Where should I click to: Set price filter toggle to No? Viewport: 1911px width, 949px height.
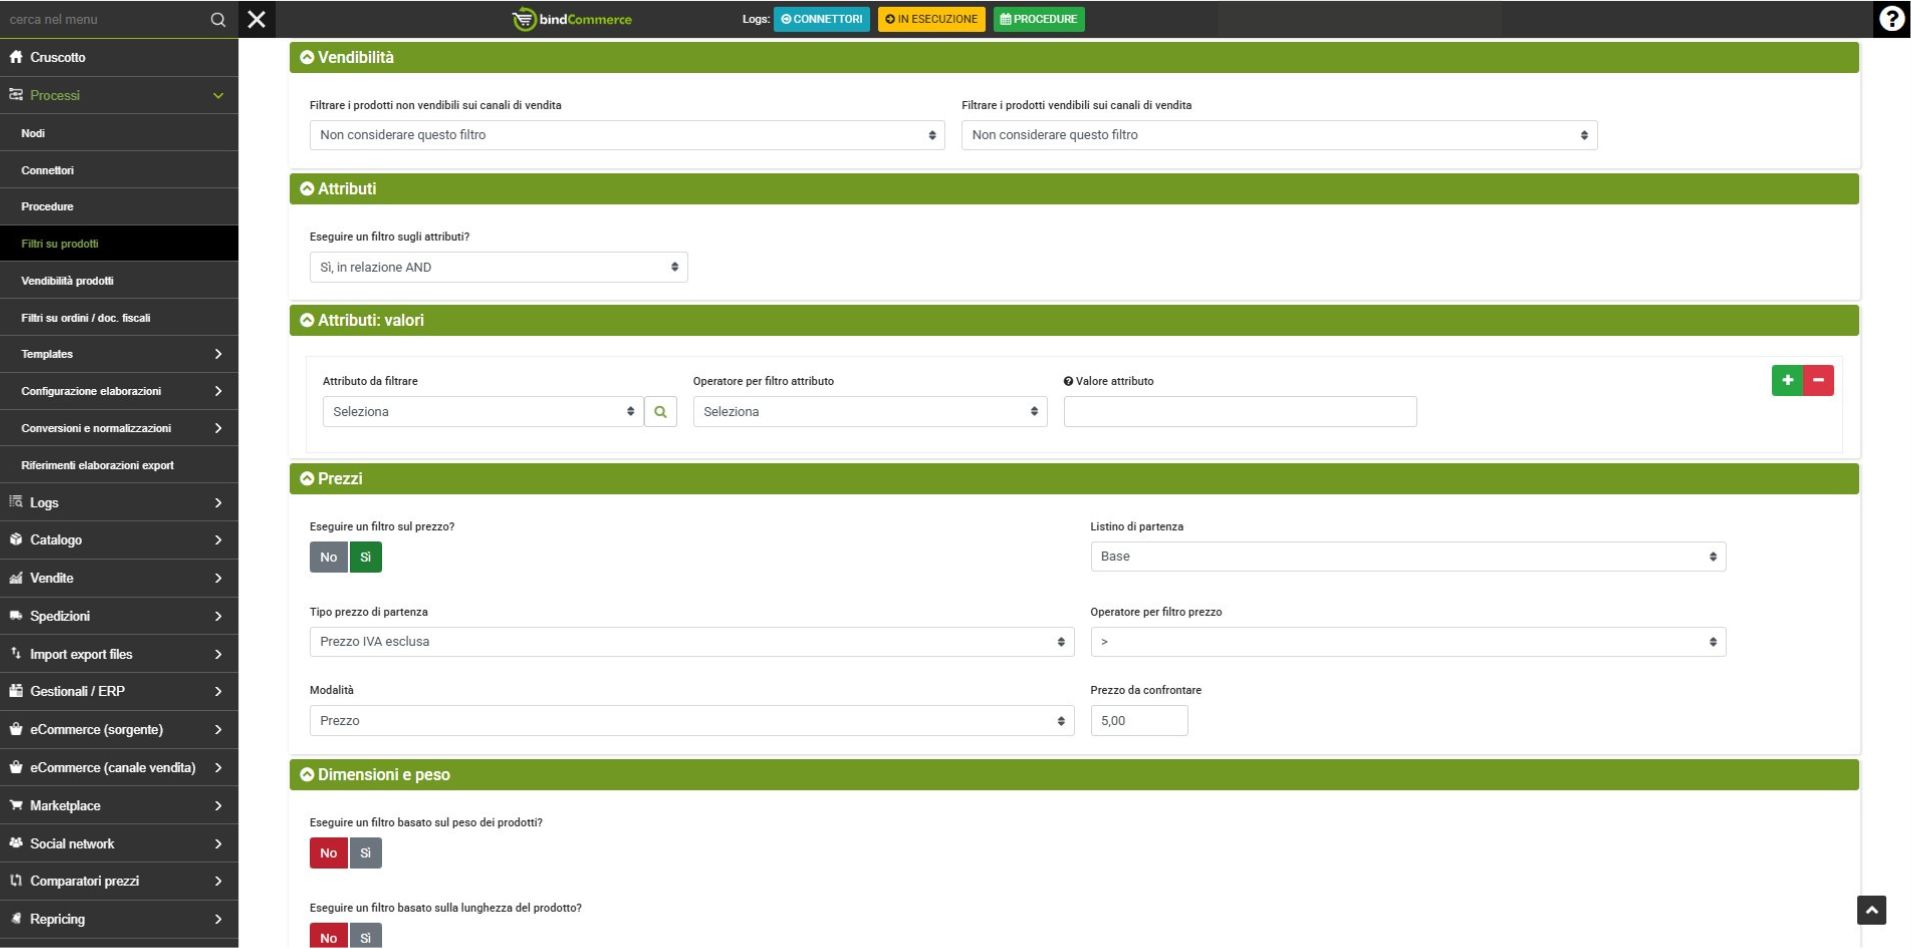click(x=328, y=557)
